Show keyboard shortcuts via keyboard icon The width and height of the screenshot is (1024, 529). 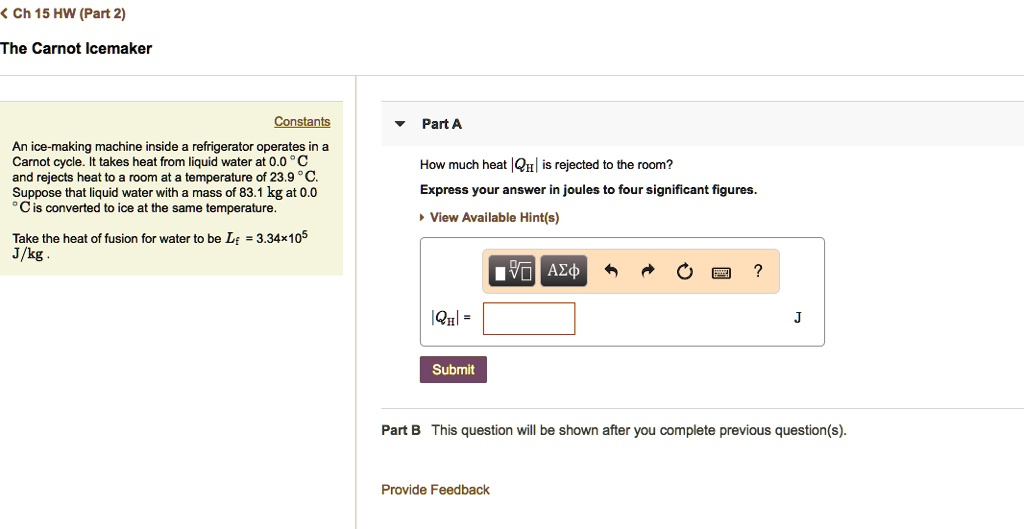[721, 272]
